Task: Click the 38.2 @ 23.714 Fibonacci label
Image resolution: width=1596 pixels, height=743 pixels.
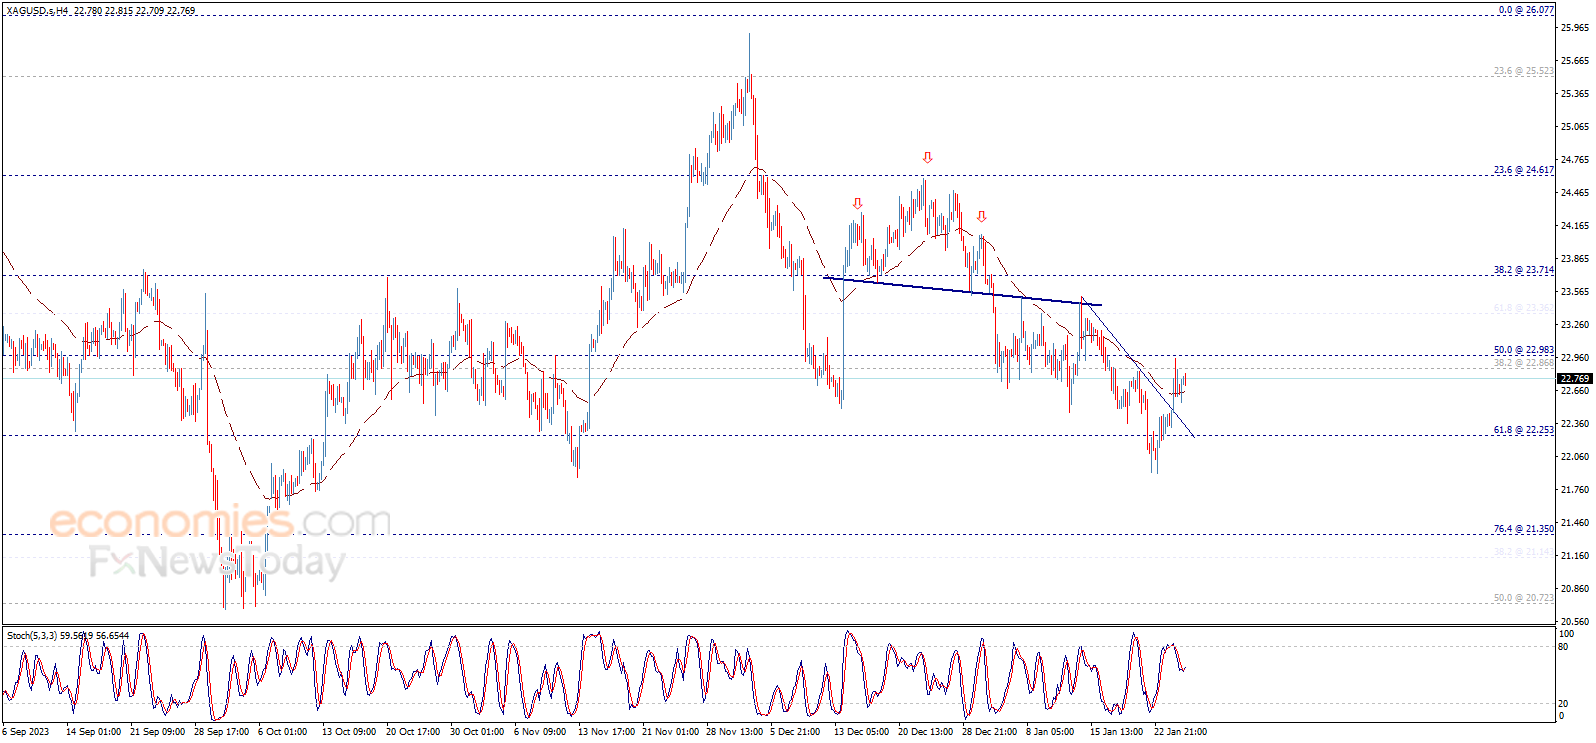Action: click(1524, 270)
